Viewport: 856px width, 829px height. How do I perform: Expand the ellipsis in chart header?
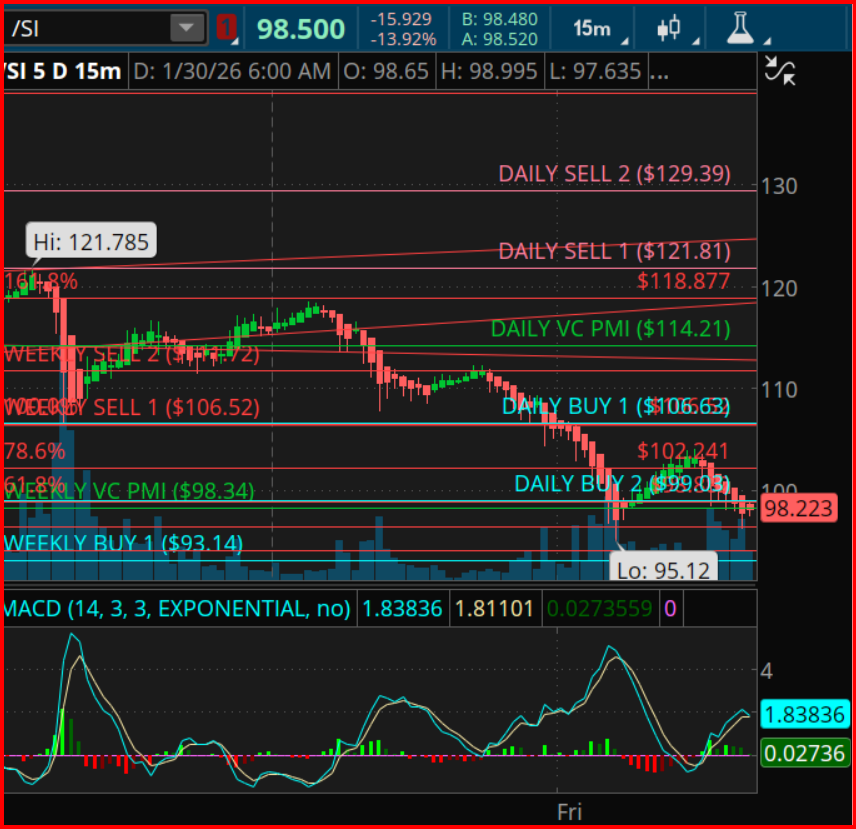[x=659, y=72]
